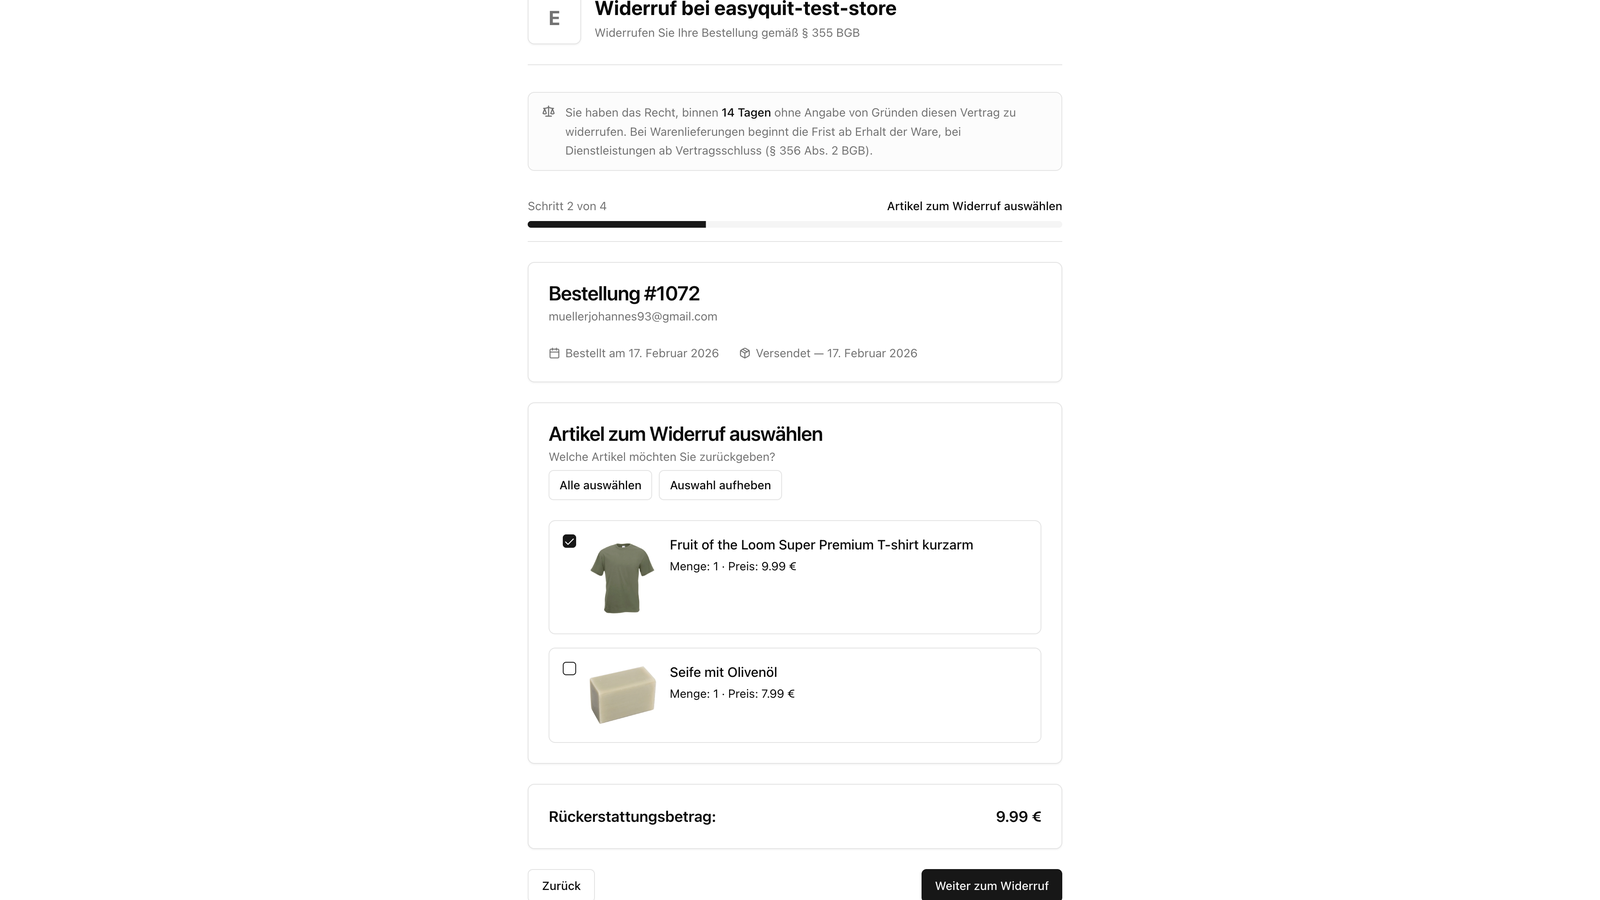This screenshot has height=900, width=1600.
Task: Click the store logo letter E
Action: [554, 19]
